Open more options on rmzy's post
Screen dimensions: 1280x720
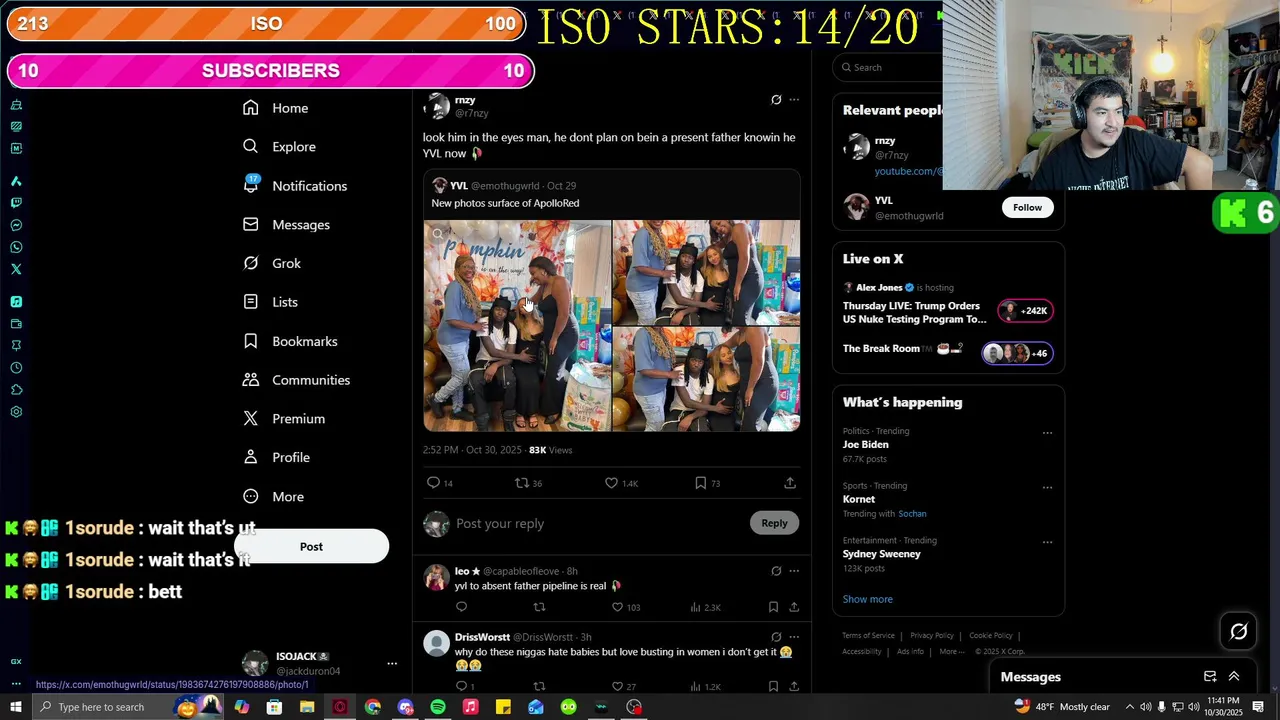click(x=794, y=100)
